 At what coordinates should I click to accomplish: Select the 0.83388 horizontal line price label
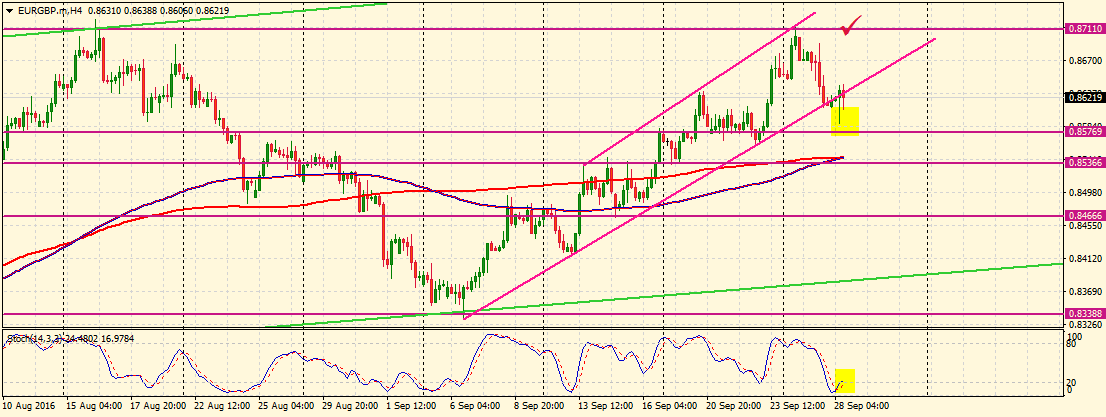[1085, 314]
